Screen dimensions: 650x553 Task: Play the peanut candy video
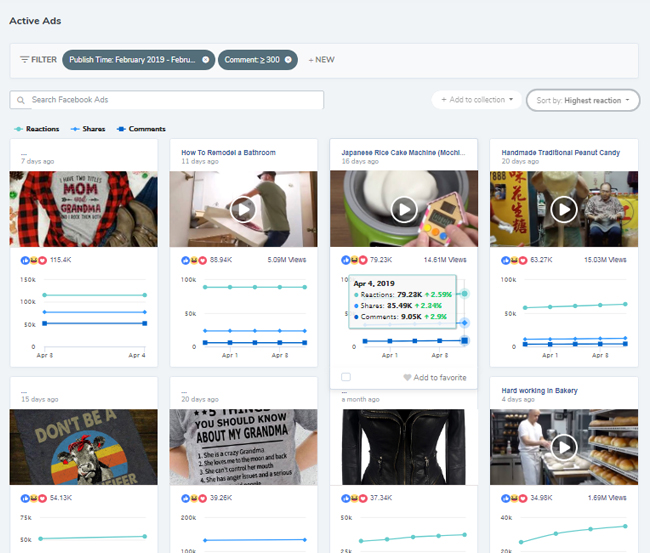click(564, 210)
